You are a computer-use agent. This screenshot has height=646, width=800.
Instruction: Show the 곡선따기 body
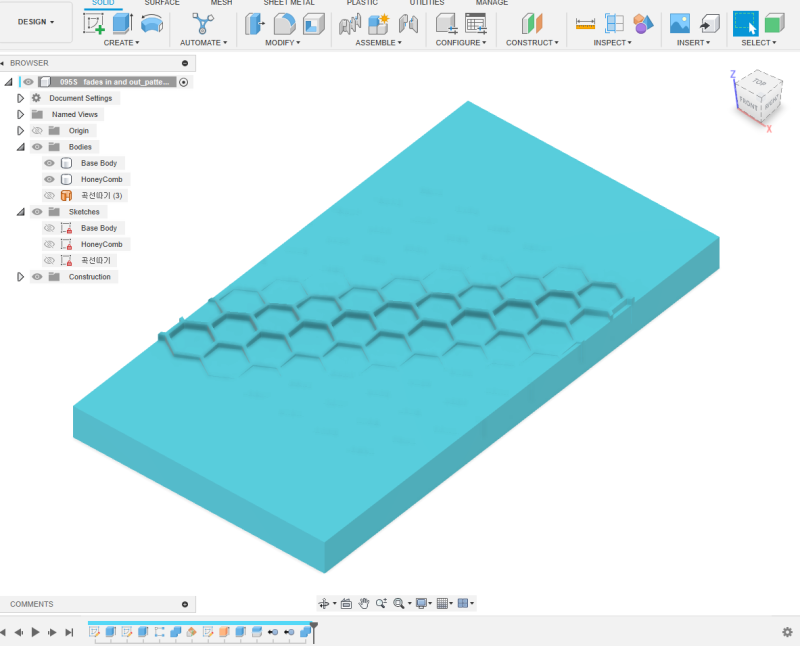(48, 195)
